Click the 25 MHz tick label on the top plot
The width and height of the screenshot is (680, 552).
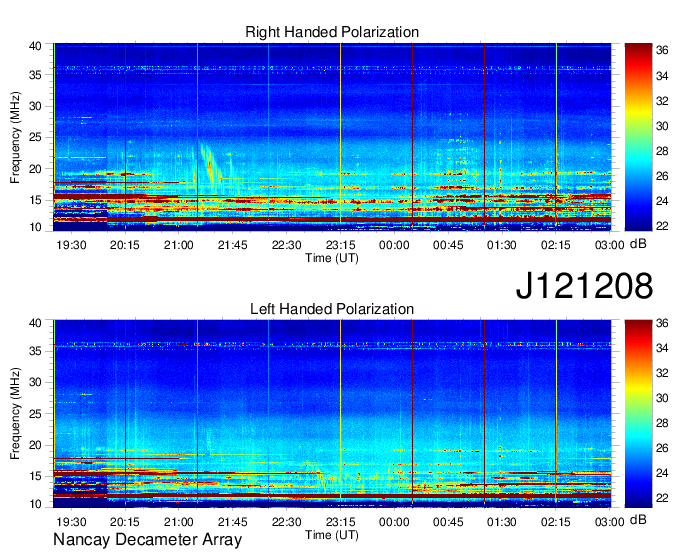[35, 138]
